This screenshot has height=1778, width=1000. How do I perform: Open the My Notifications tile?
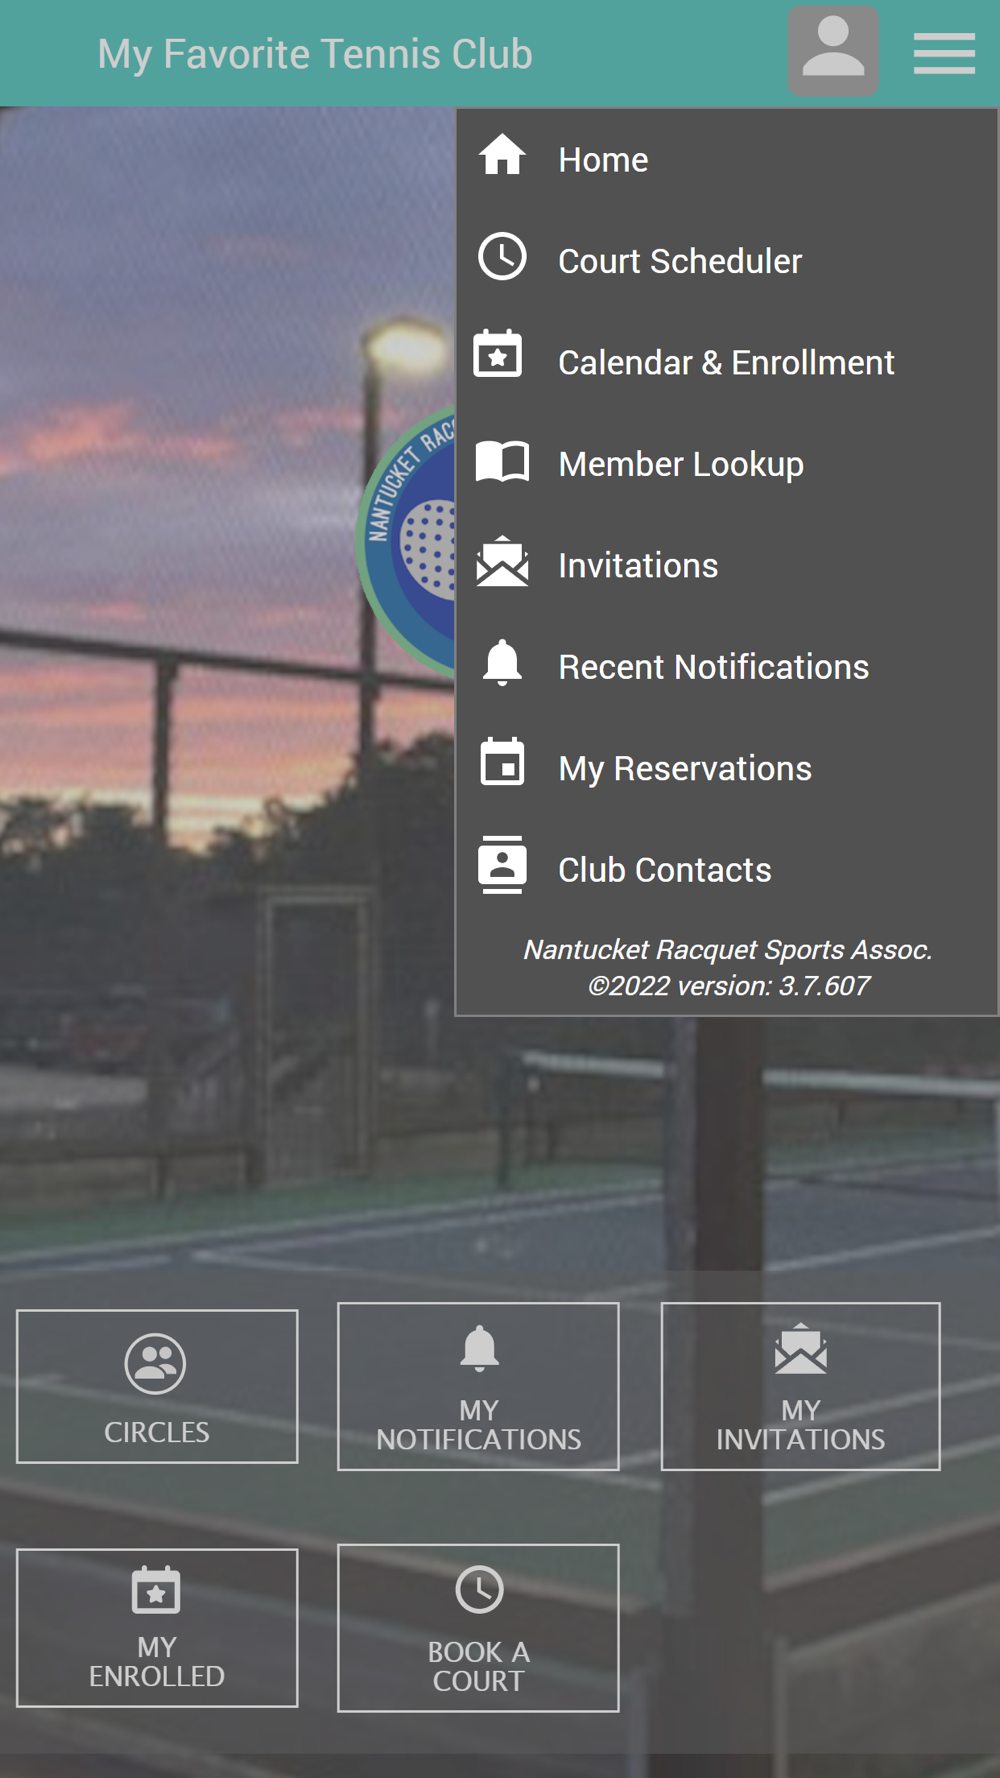(478, 1386)
